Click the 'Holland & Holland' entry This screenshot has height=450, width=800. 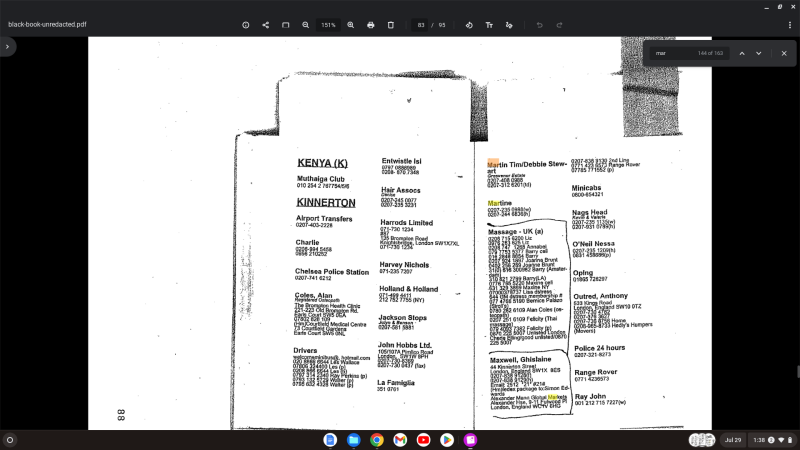[x=409, y=289]
